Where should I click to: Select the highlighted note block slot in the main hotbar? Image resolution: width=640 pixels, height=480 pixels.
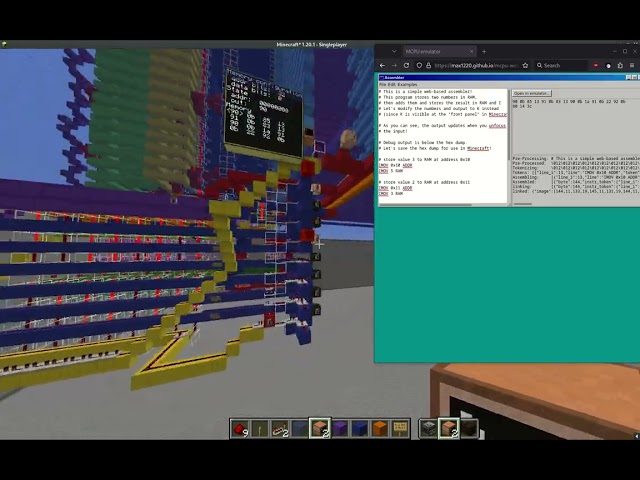click(320, 429)
